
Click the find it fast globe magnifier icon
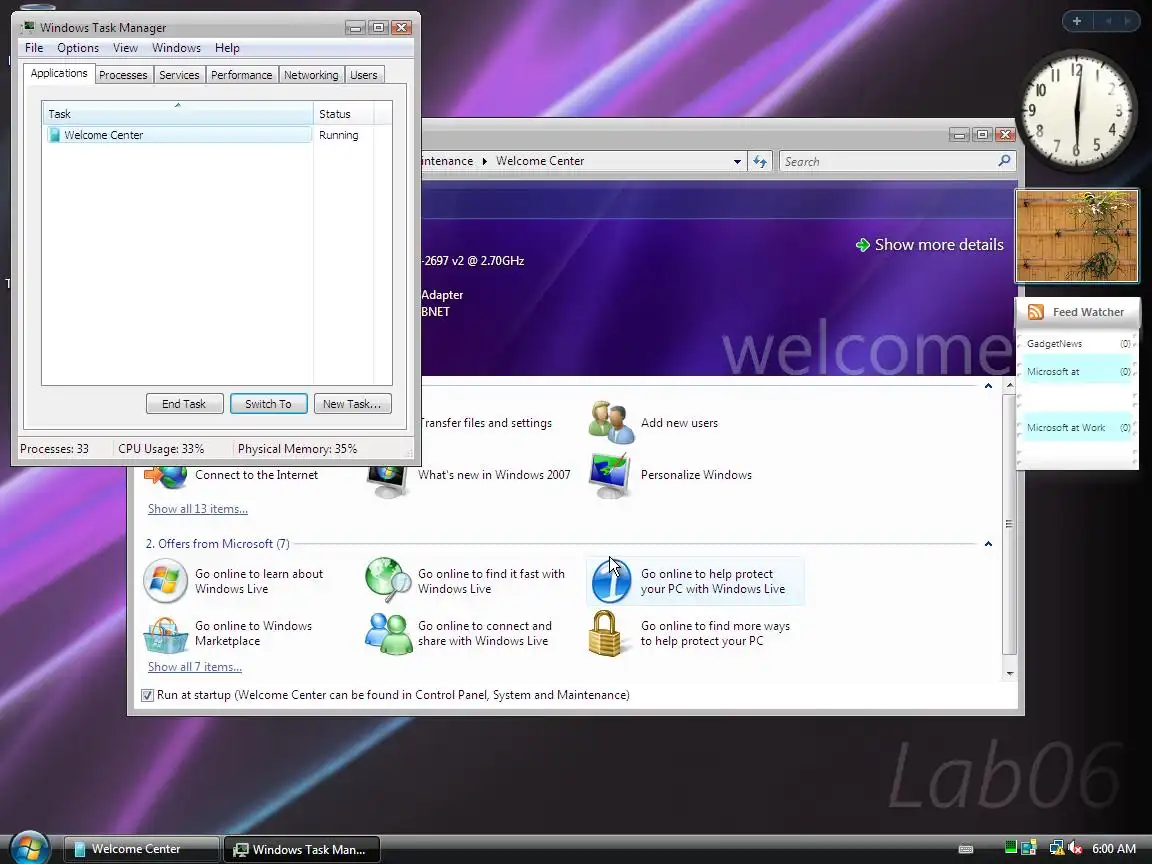pos(388,580)
